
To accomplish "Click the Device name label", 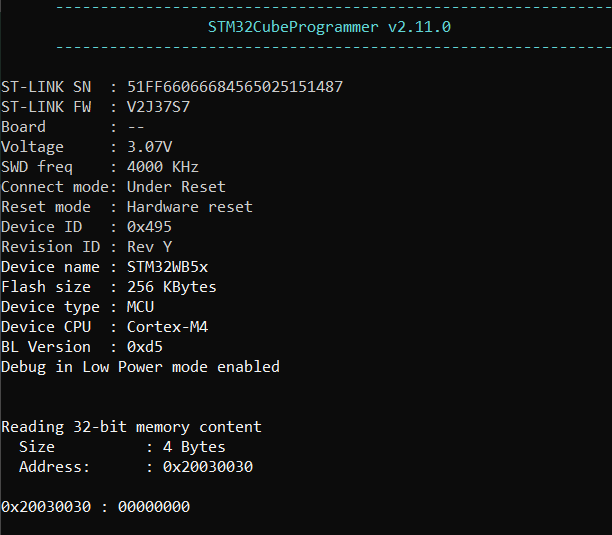I will pyautogui.click(x=50, y=267).
